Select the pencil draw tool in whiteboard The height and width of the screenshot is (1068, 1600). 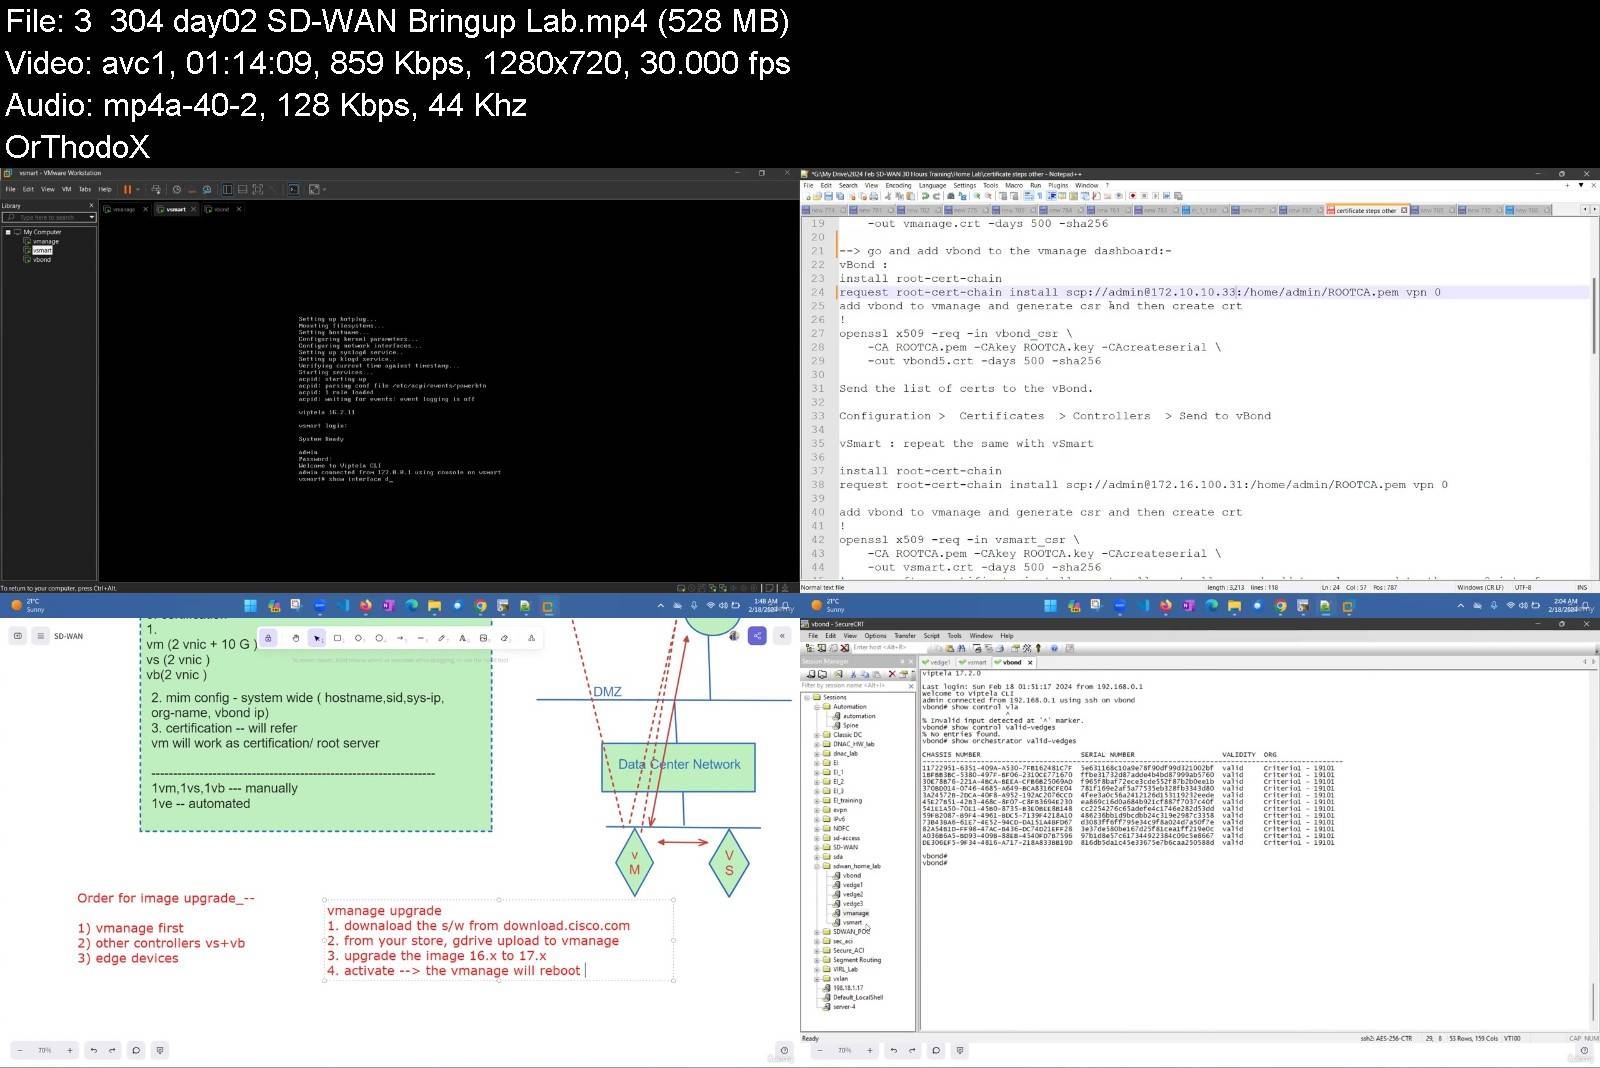point(441,638)
